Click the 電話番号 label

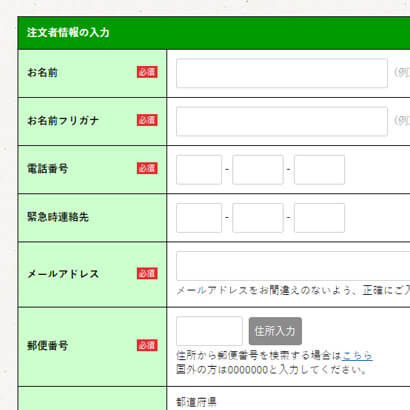coord(48,169)
